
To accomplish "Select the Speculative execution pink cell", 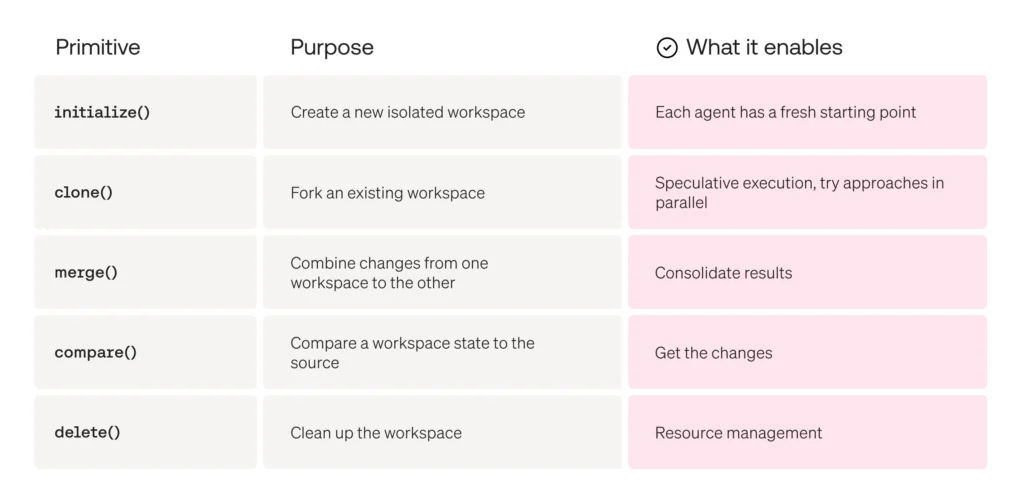I will click(x=808, y=192).
